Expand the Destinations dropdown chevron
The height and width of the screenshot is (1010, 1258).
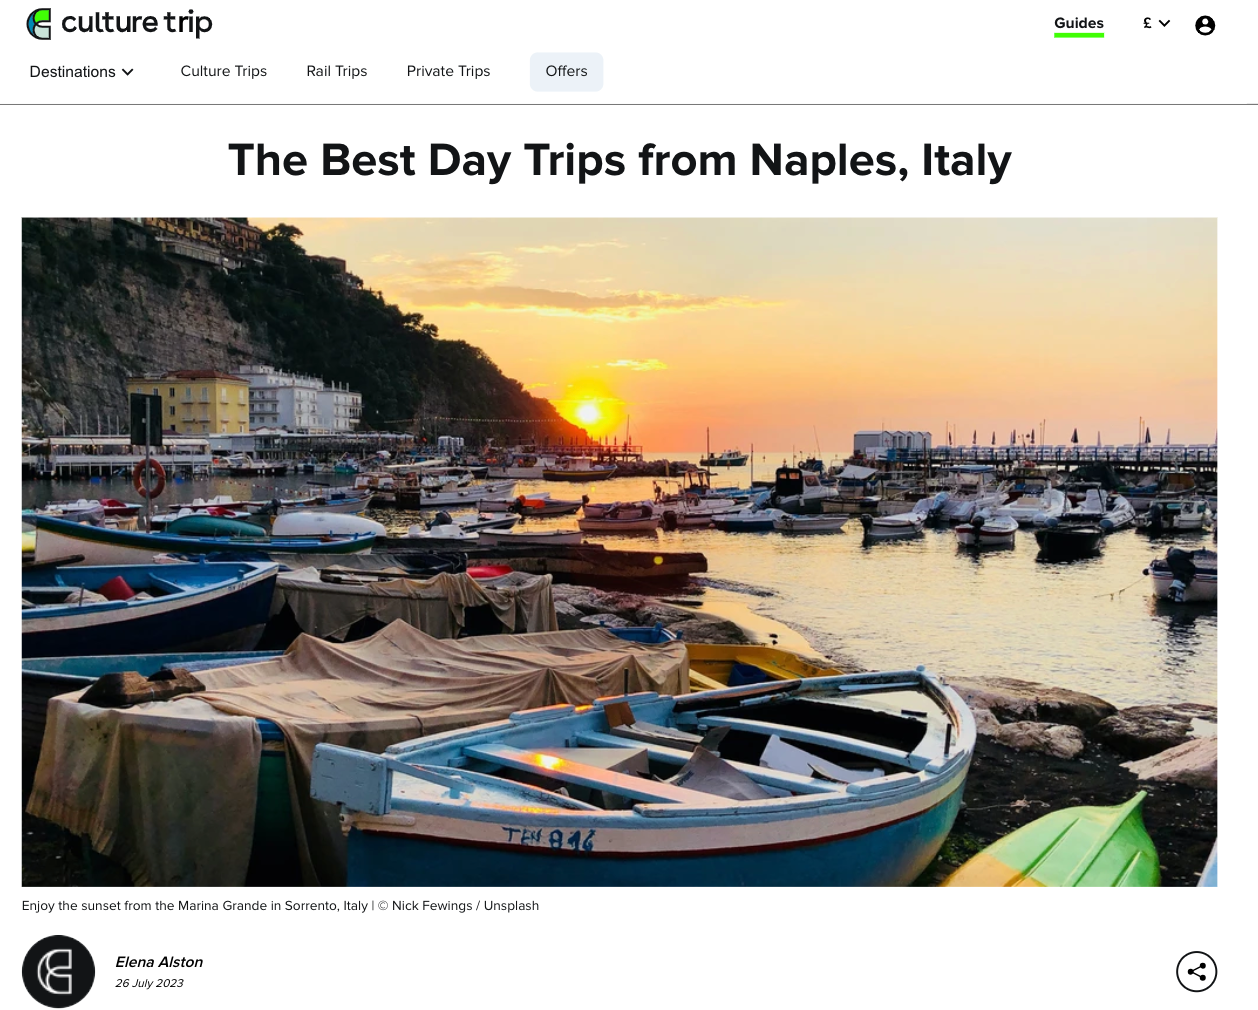pyautogui.click(x=127, y=72)
